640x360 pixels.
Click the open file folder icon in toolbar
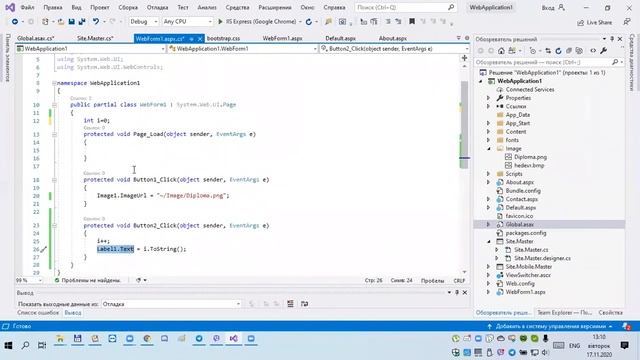click(61, 22)
